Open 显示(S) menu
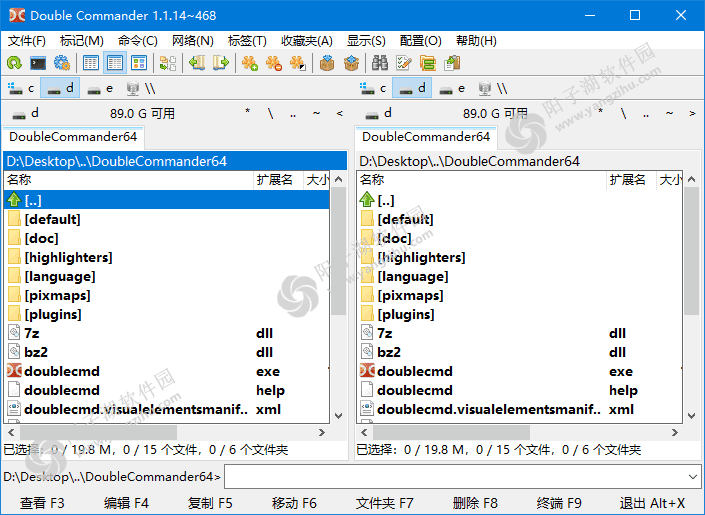705x515 pixels. [x=366, y=41]
